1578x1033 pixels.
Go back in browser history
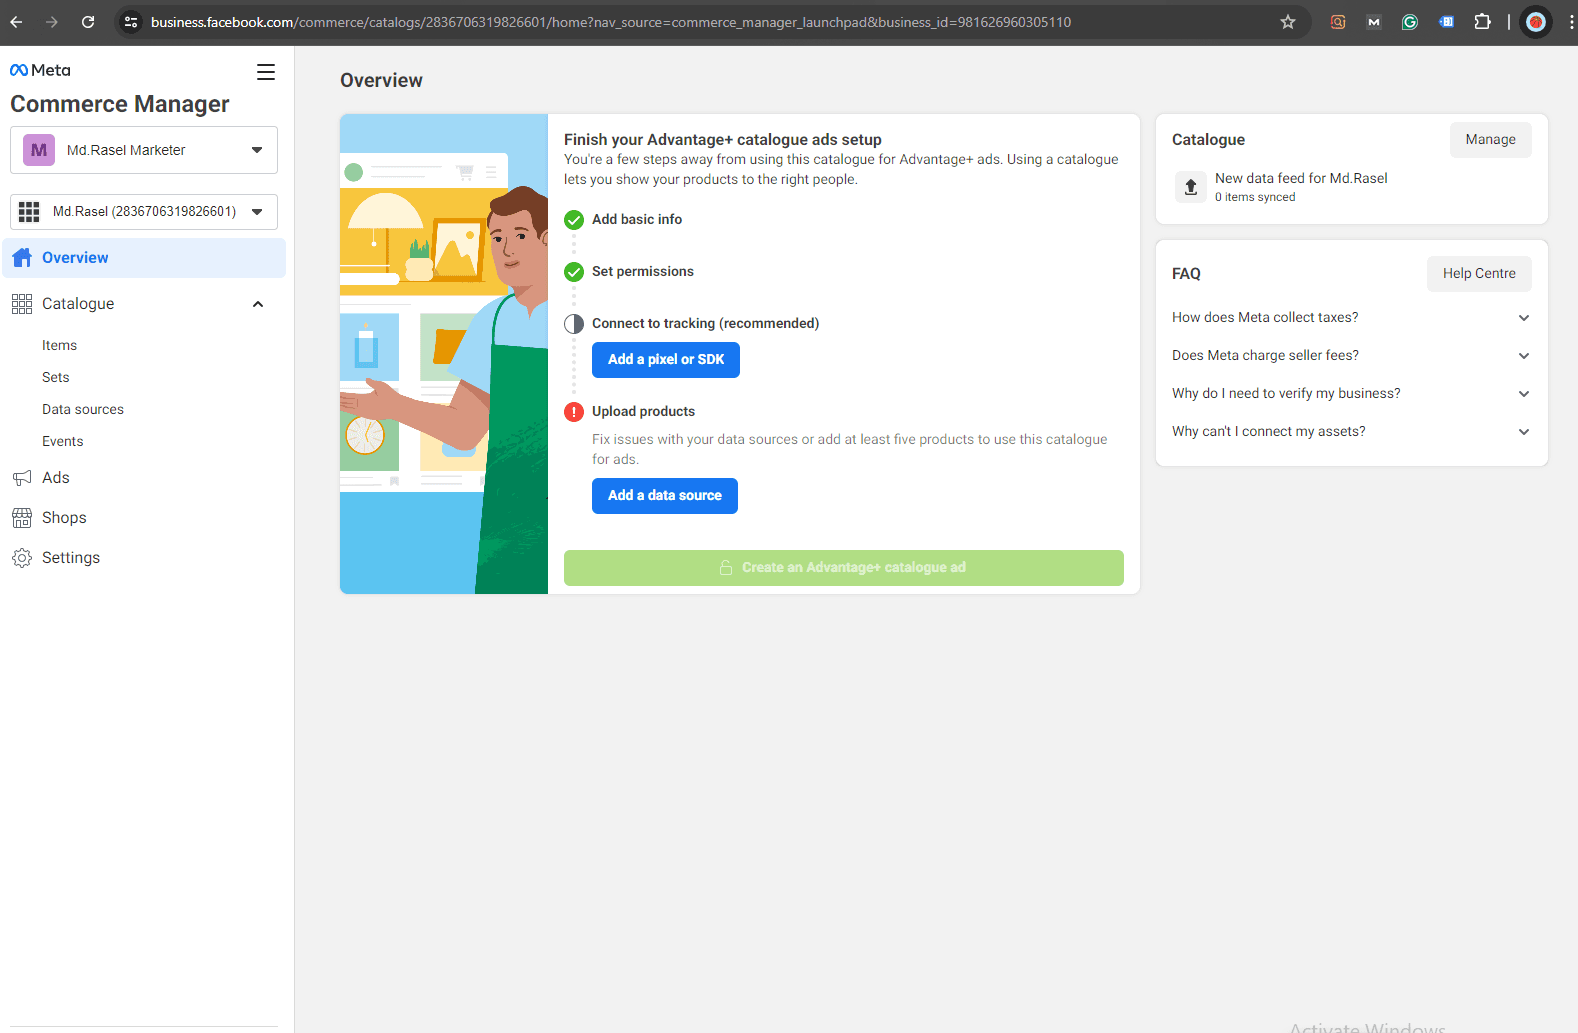point(16,22)
